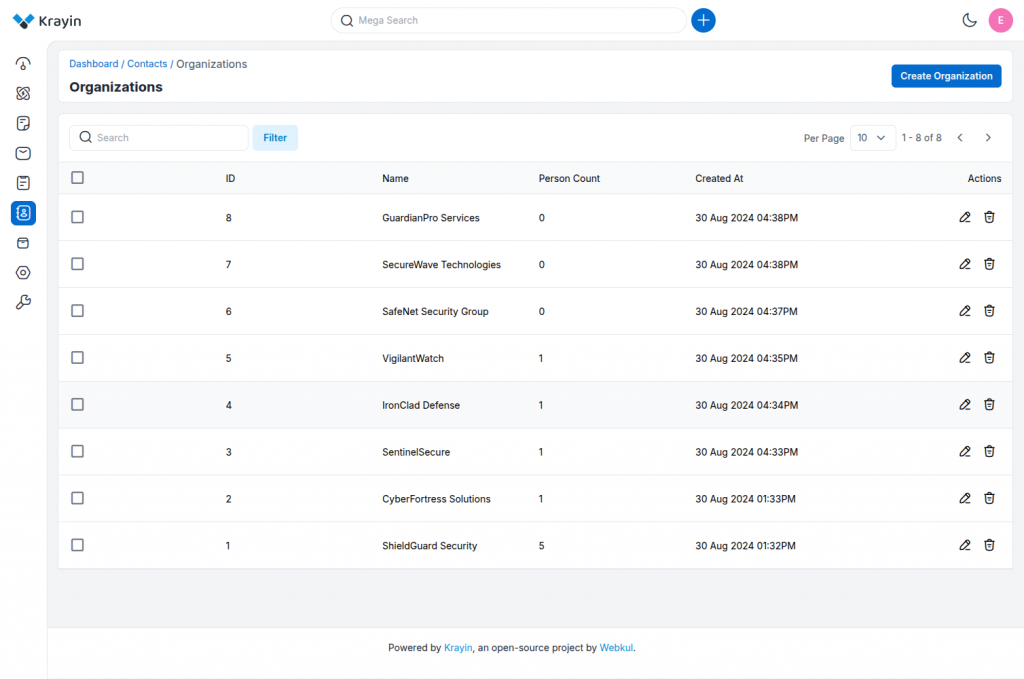Open the Activities icon in sidebar
Image resolution: width=1024 pixels, height=679 pixels.
(x=23, y=183)
